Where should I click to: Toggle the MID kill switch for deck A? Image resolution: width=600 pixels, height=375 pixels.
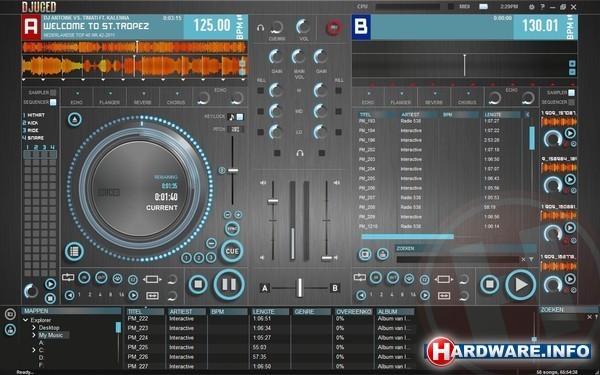tap(261, 111)
